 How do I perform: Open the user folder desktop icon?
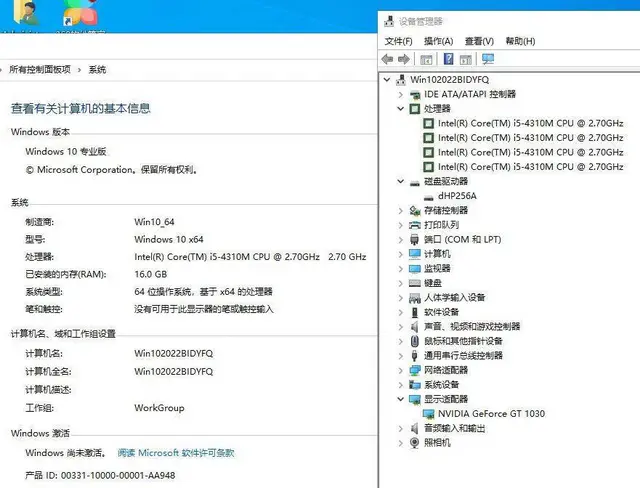[26, 13]
